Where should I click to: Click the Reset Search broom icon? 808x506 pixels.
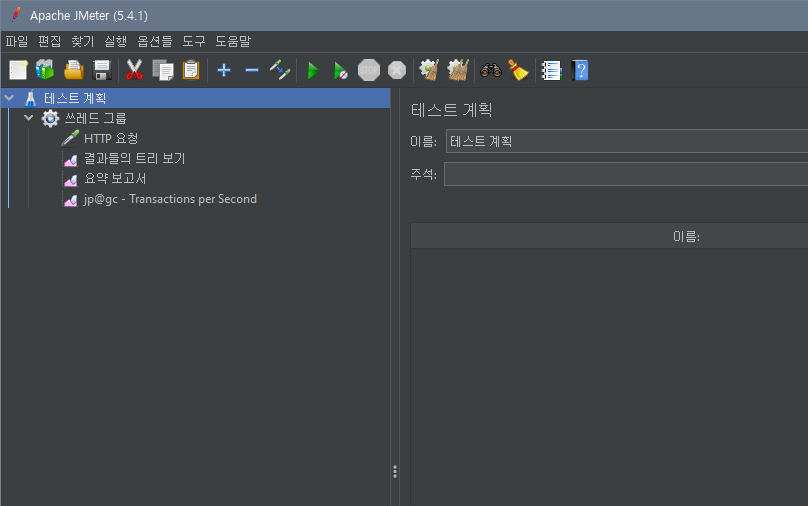(518, 70)
